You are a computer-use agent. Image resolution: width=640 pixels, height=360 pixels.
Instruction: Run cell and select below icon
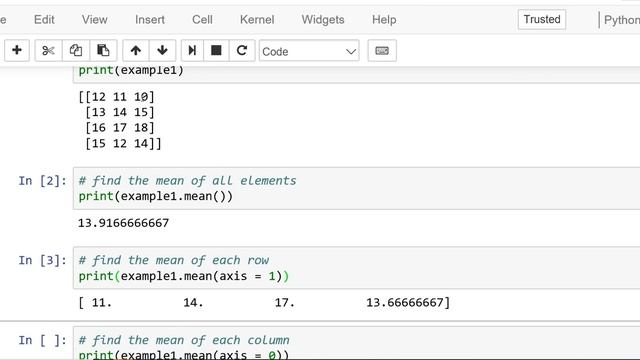[x=192, y=51]
